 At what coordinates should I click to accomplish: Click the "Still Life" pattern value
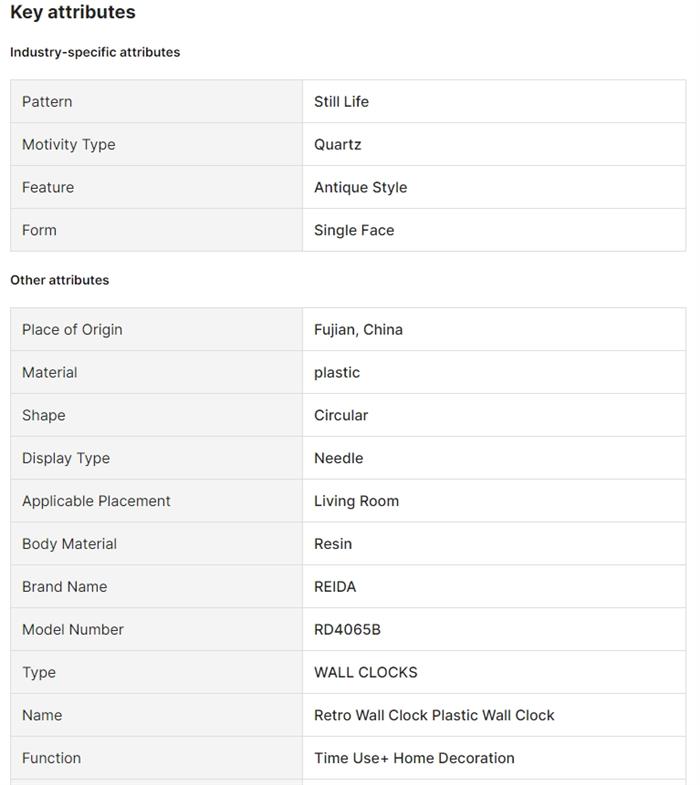pyautogui.click(x=342, y=102)
